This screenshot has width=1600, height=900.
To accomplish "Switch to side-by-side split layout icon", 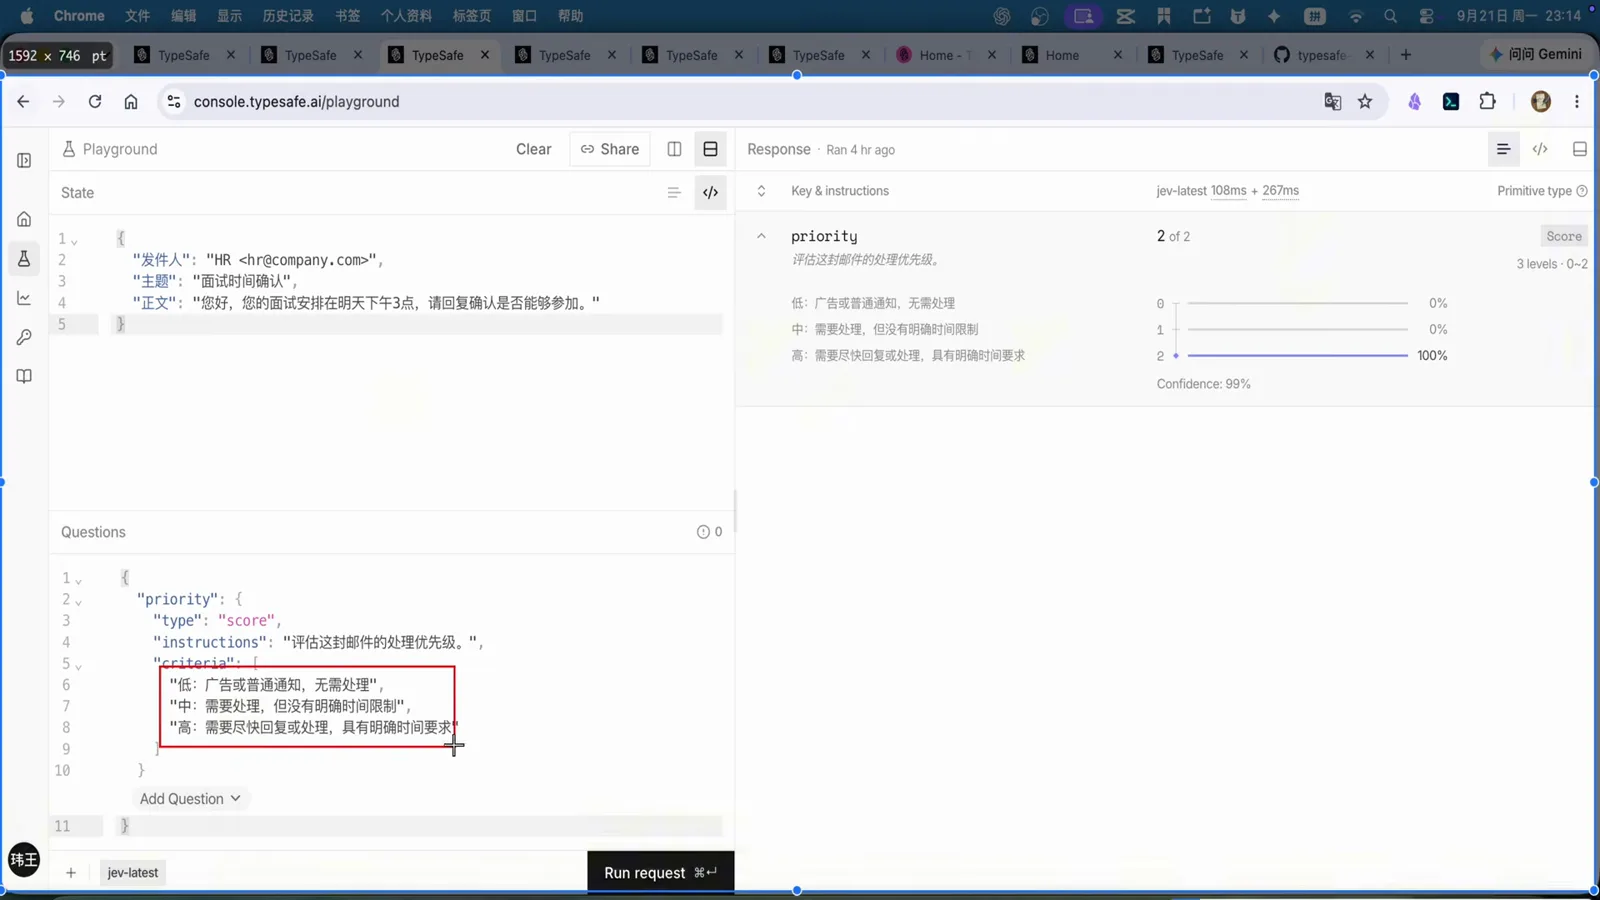I will [x=674, y=149].
